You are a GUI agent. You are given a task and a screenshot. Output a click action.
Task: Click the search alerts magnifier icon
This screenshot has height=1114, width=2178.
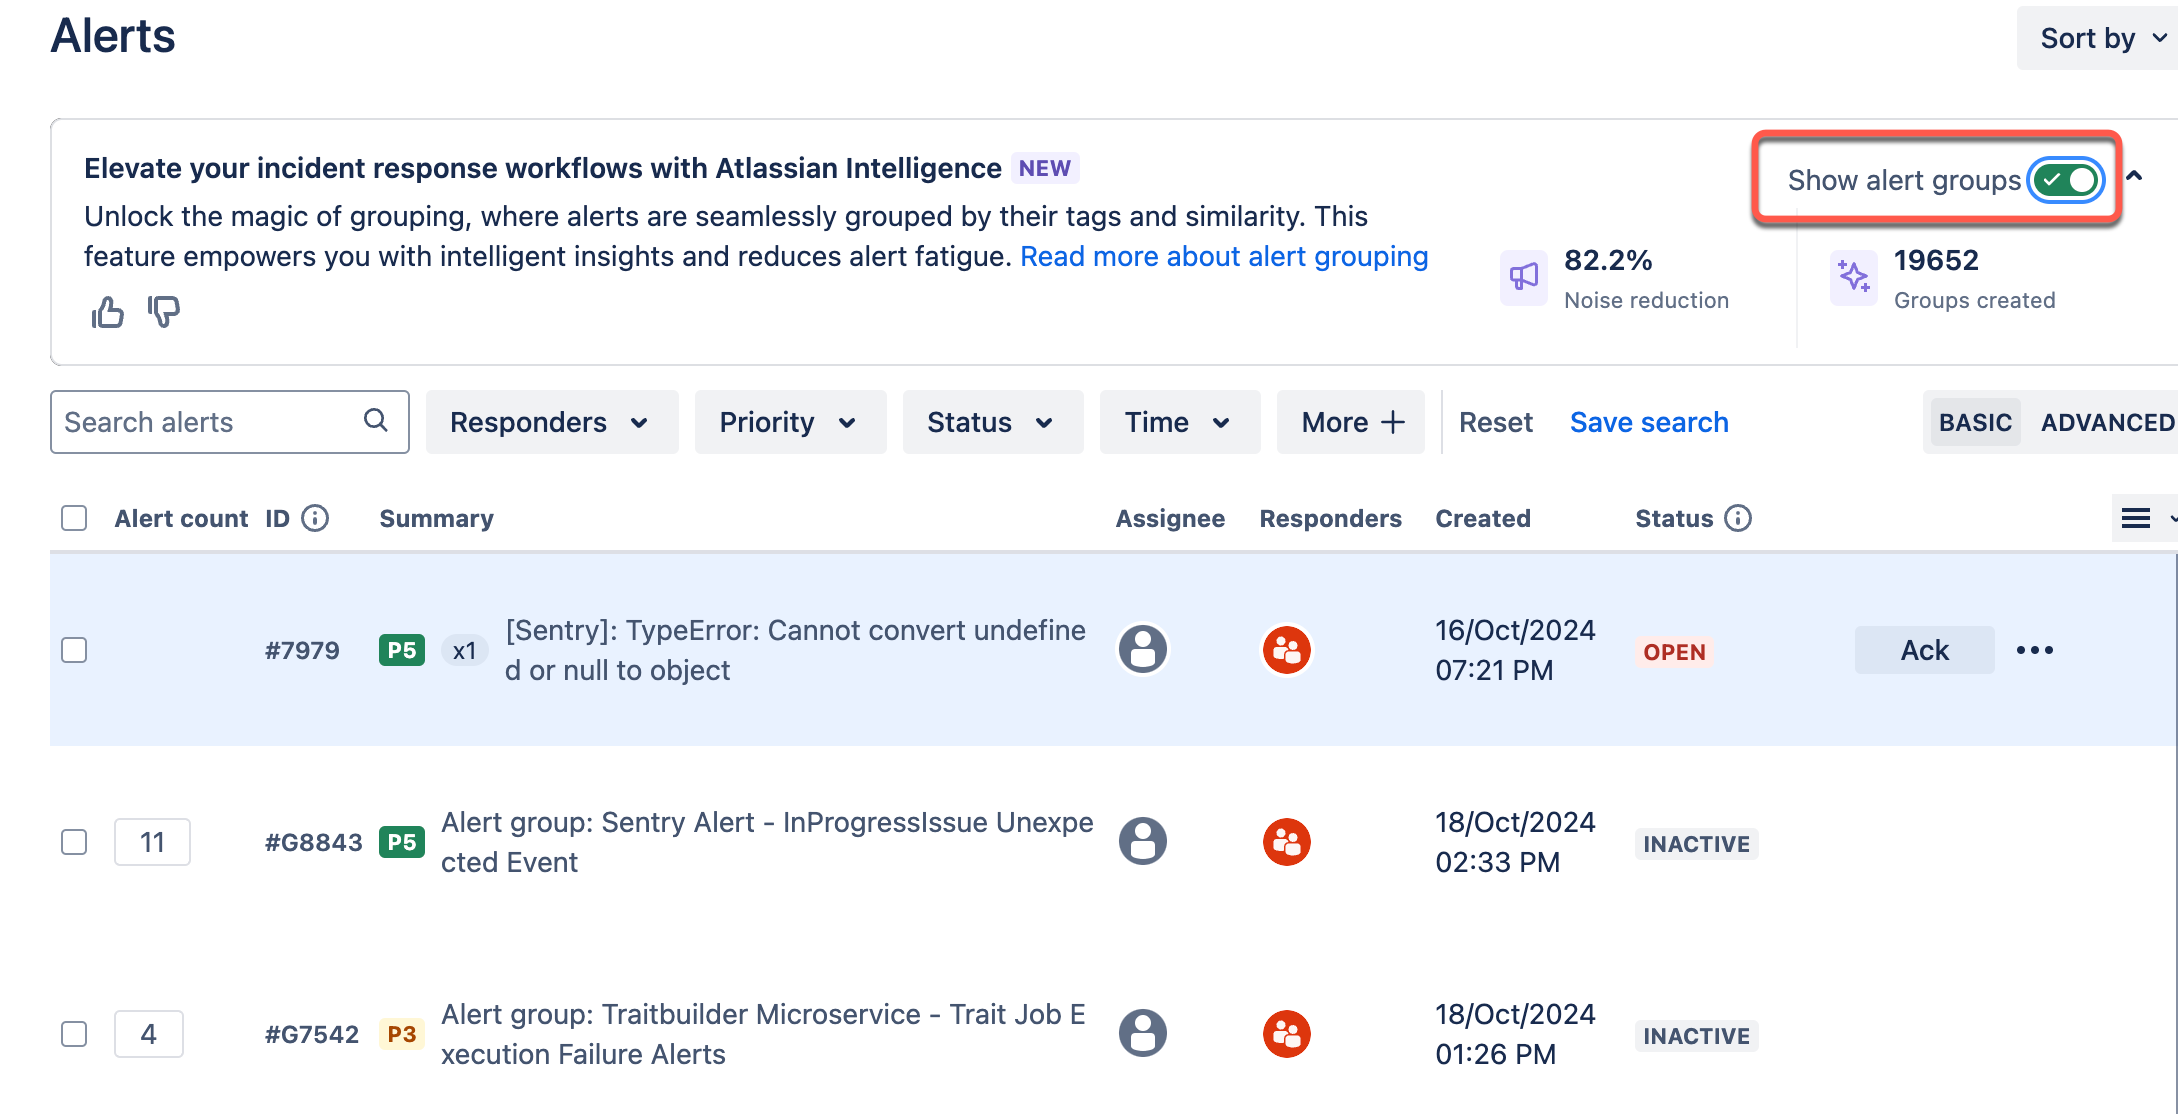[375, 422]
